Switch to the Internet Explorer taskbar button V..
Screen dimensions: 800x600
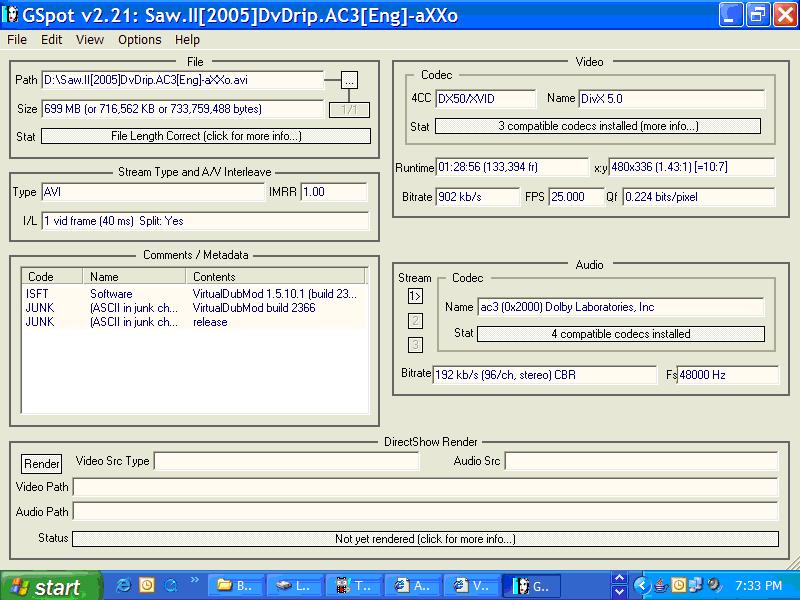(471, 586)
